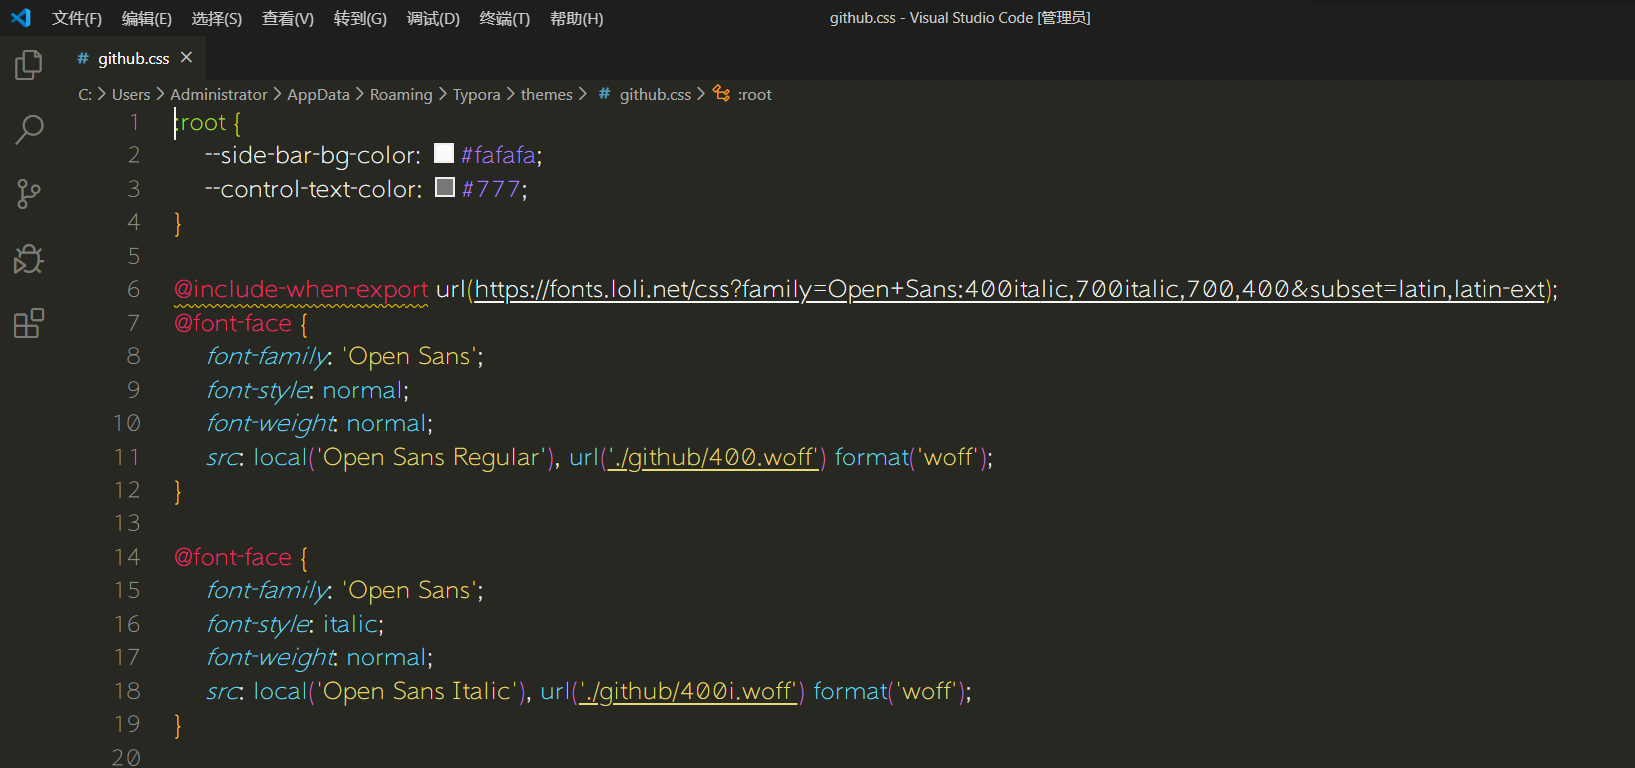
Task: Click the @include-when-export text
Action: pos(301,289)
